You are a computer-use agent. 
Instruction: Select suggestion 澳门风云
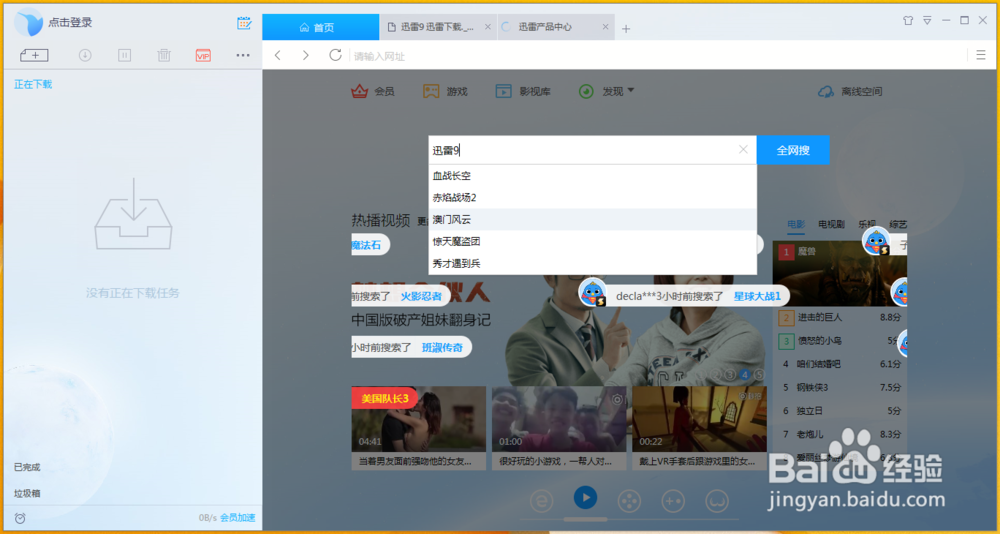pyautogui.click(x=592, y=219)
